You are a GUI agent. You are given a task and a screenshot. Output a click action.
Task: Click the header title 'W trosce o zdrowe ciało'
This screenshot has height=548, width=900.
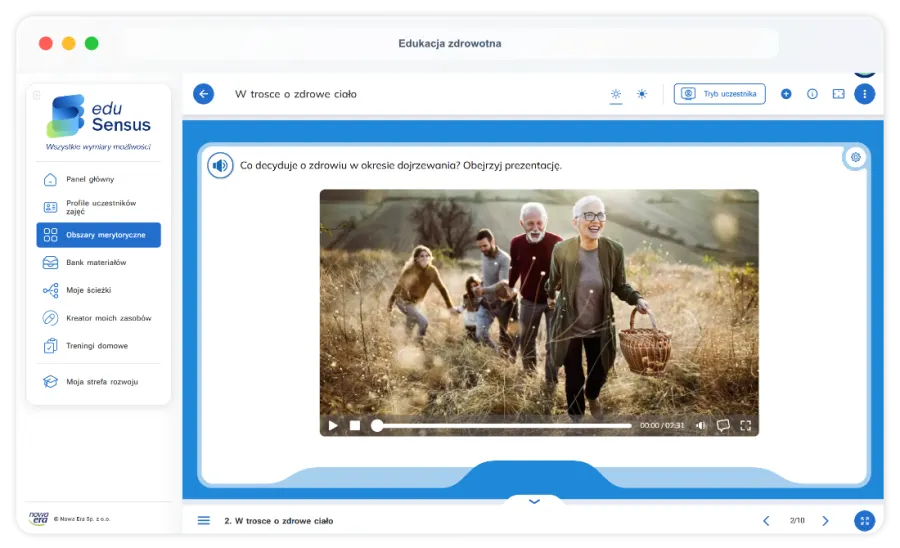[296, 94]
